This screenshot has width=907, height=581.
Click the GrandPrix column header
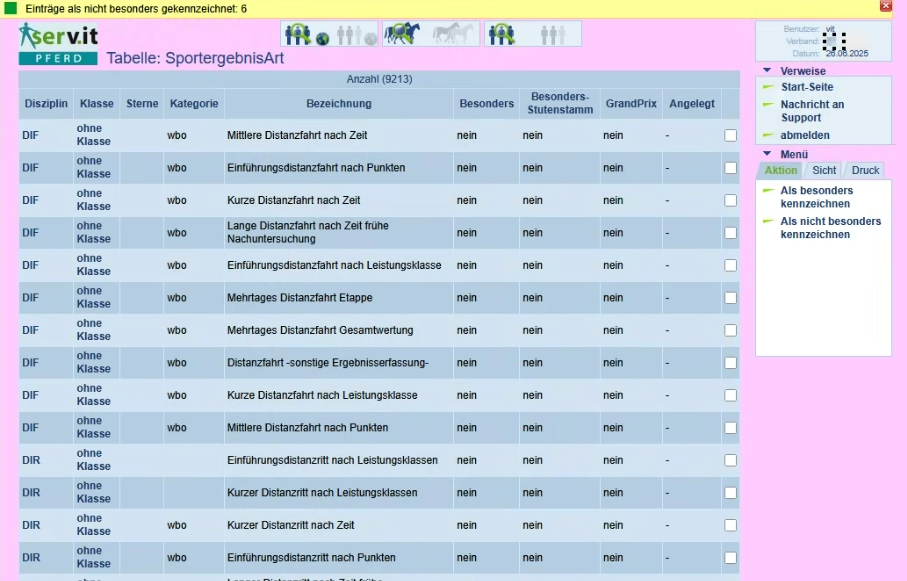[x=631, y=104]
